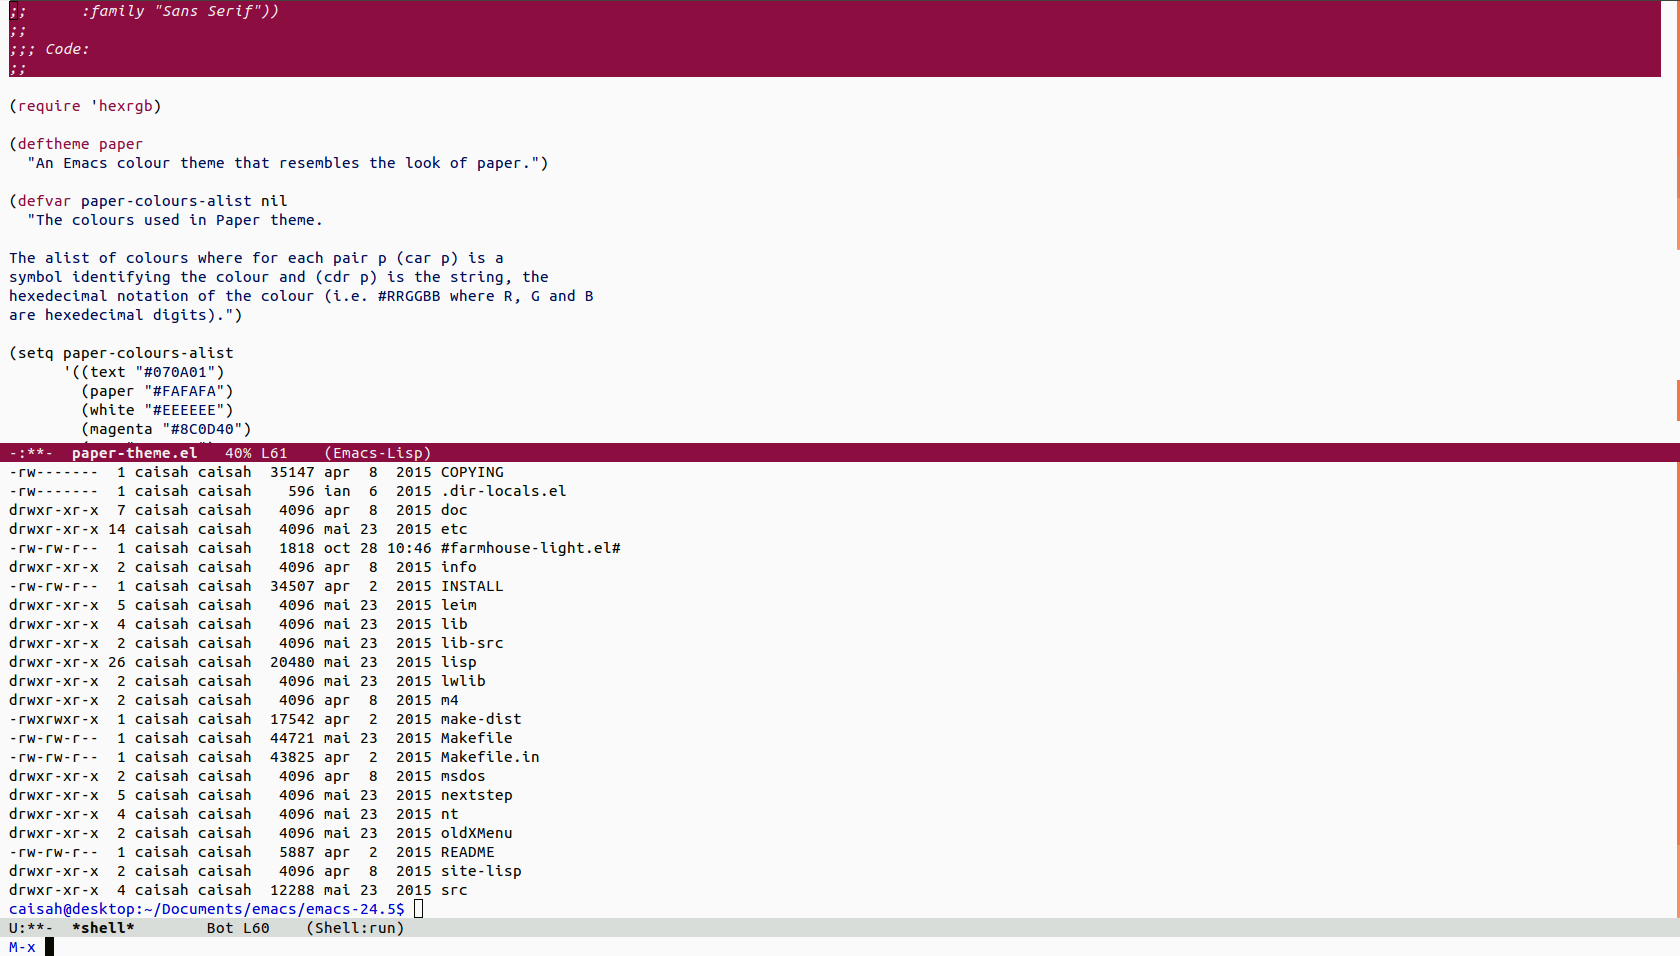
Task: Click the -:**- modified status in top mode line
Action: (31, 453)
